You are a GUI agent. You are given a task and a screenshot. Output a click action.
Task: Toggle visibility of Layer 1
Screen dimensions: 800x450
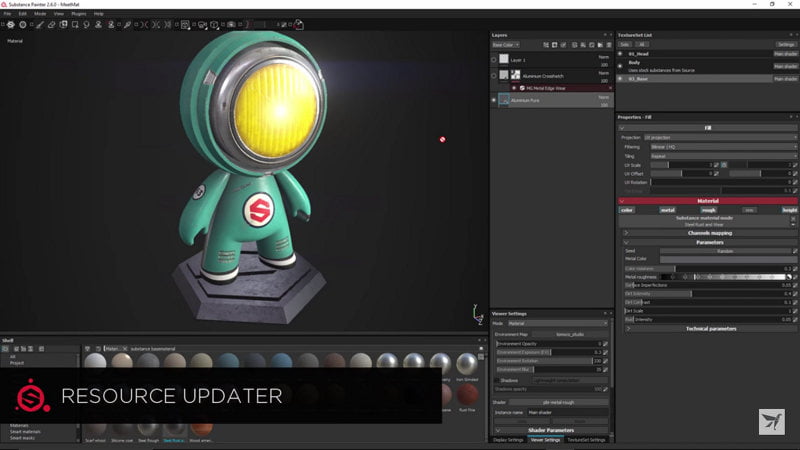click(493, 60)
